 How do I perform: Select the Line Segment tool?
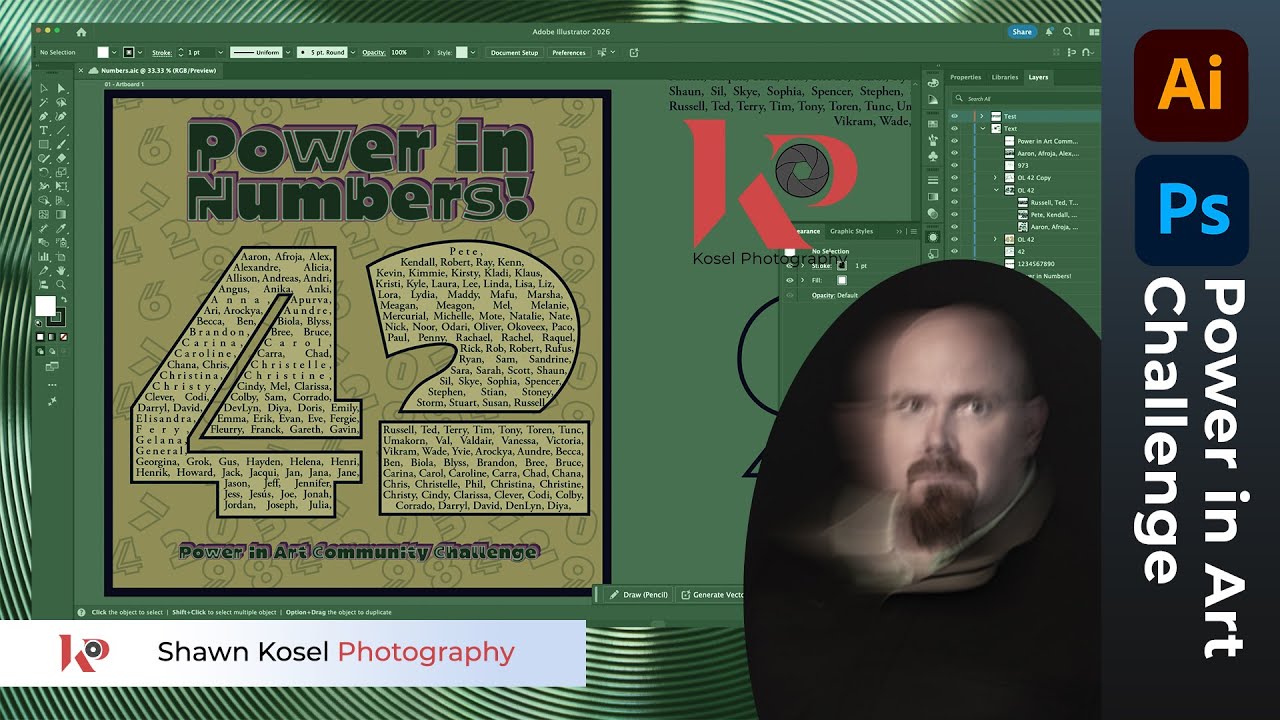[x=62, y=129]
